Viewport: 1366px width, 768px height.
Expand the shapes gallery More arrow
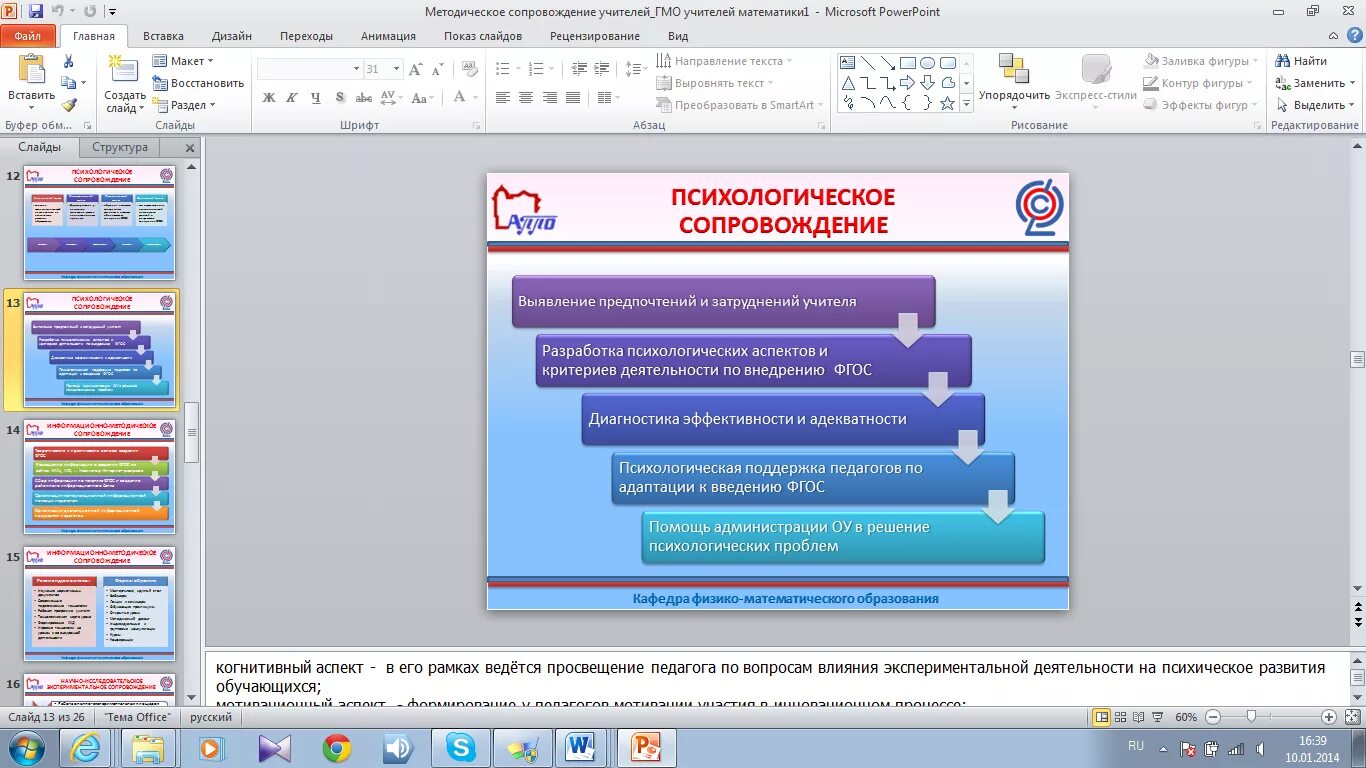click(967, 104)
